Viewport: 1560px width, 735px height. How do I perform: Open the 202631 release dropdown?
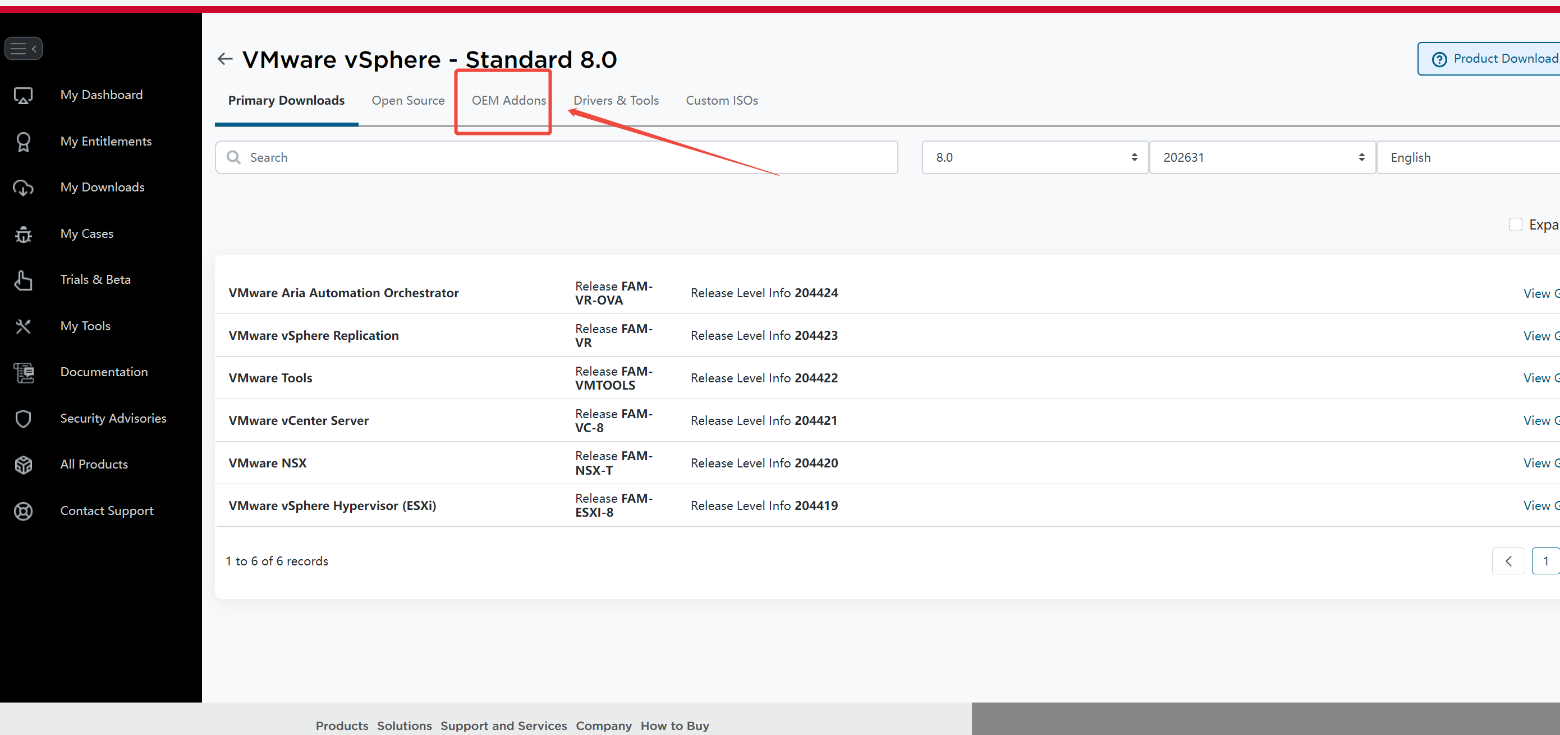coord(1263,158)
